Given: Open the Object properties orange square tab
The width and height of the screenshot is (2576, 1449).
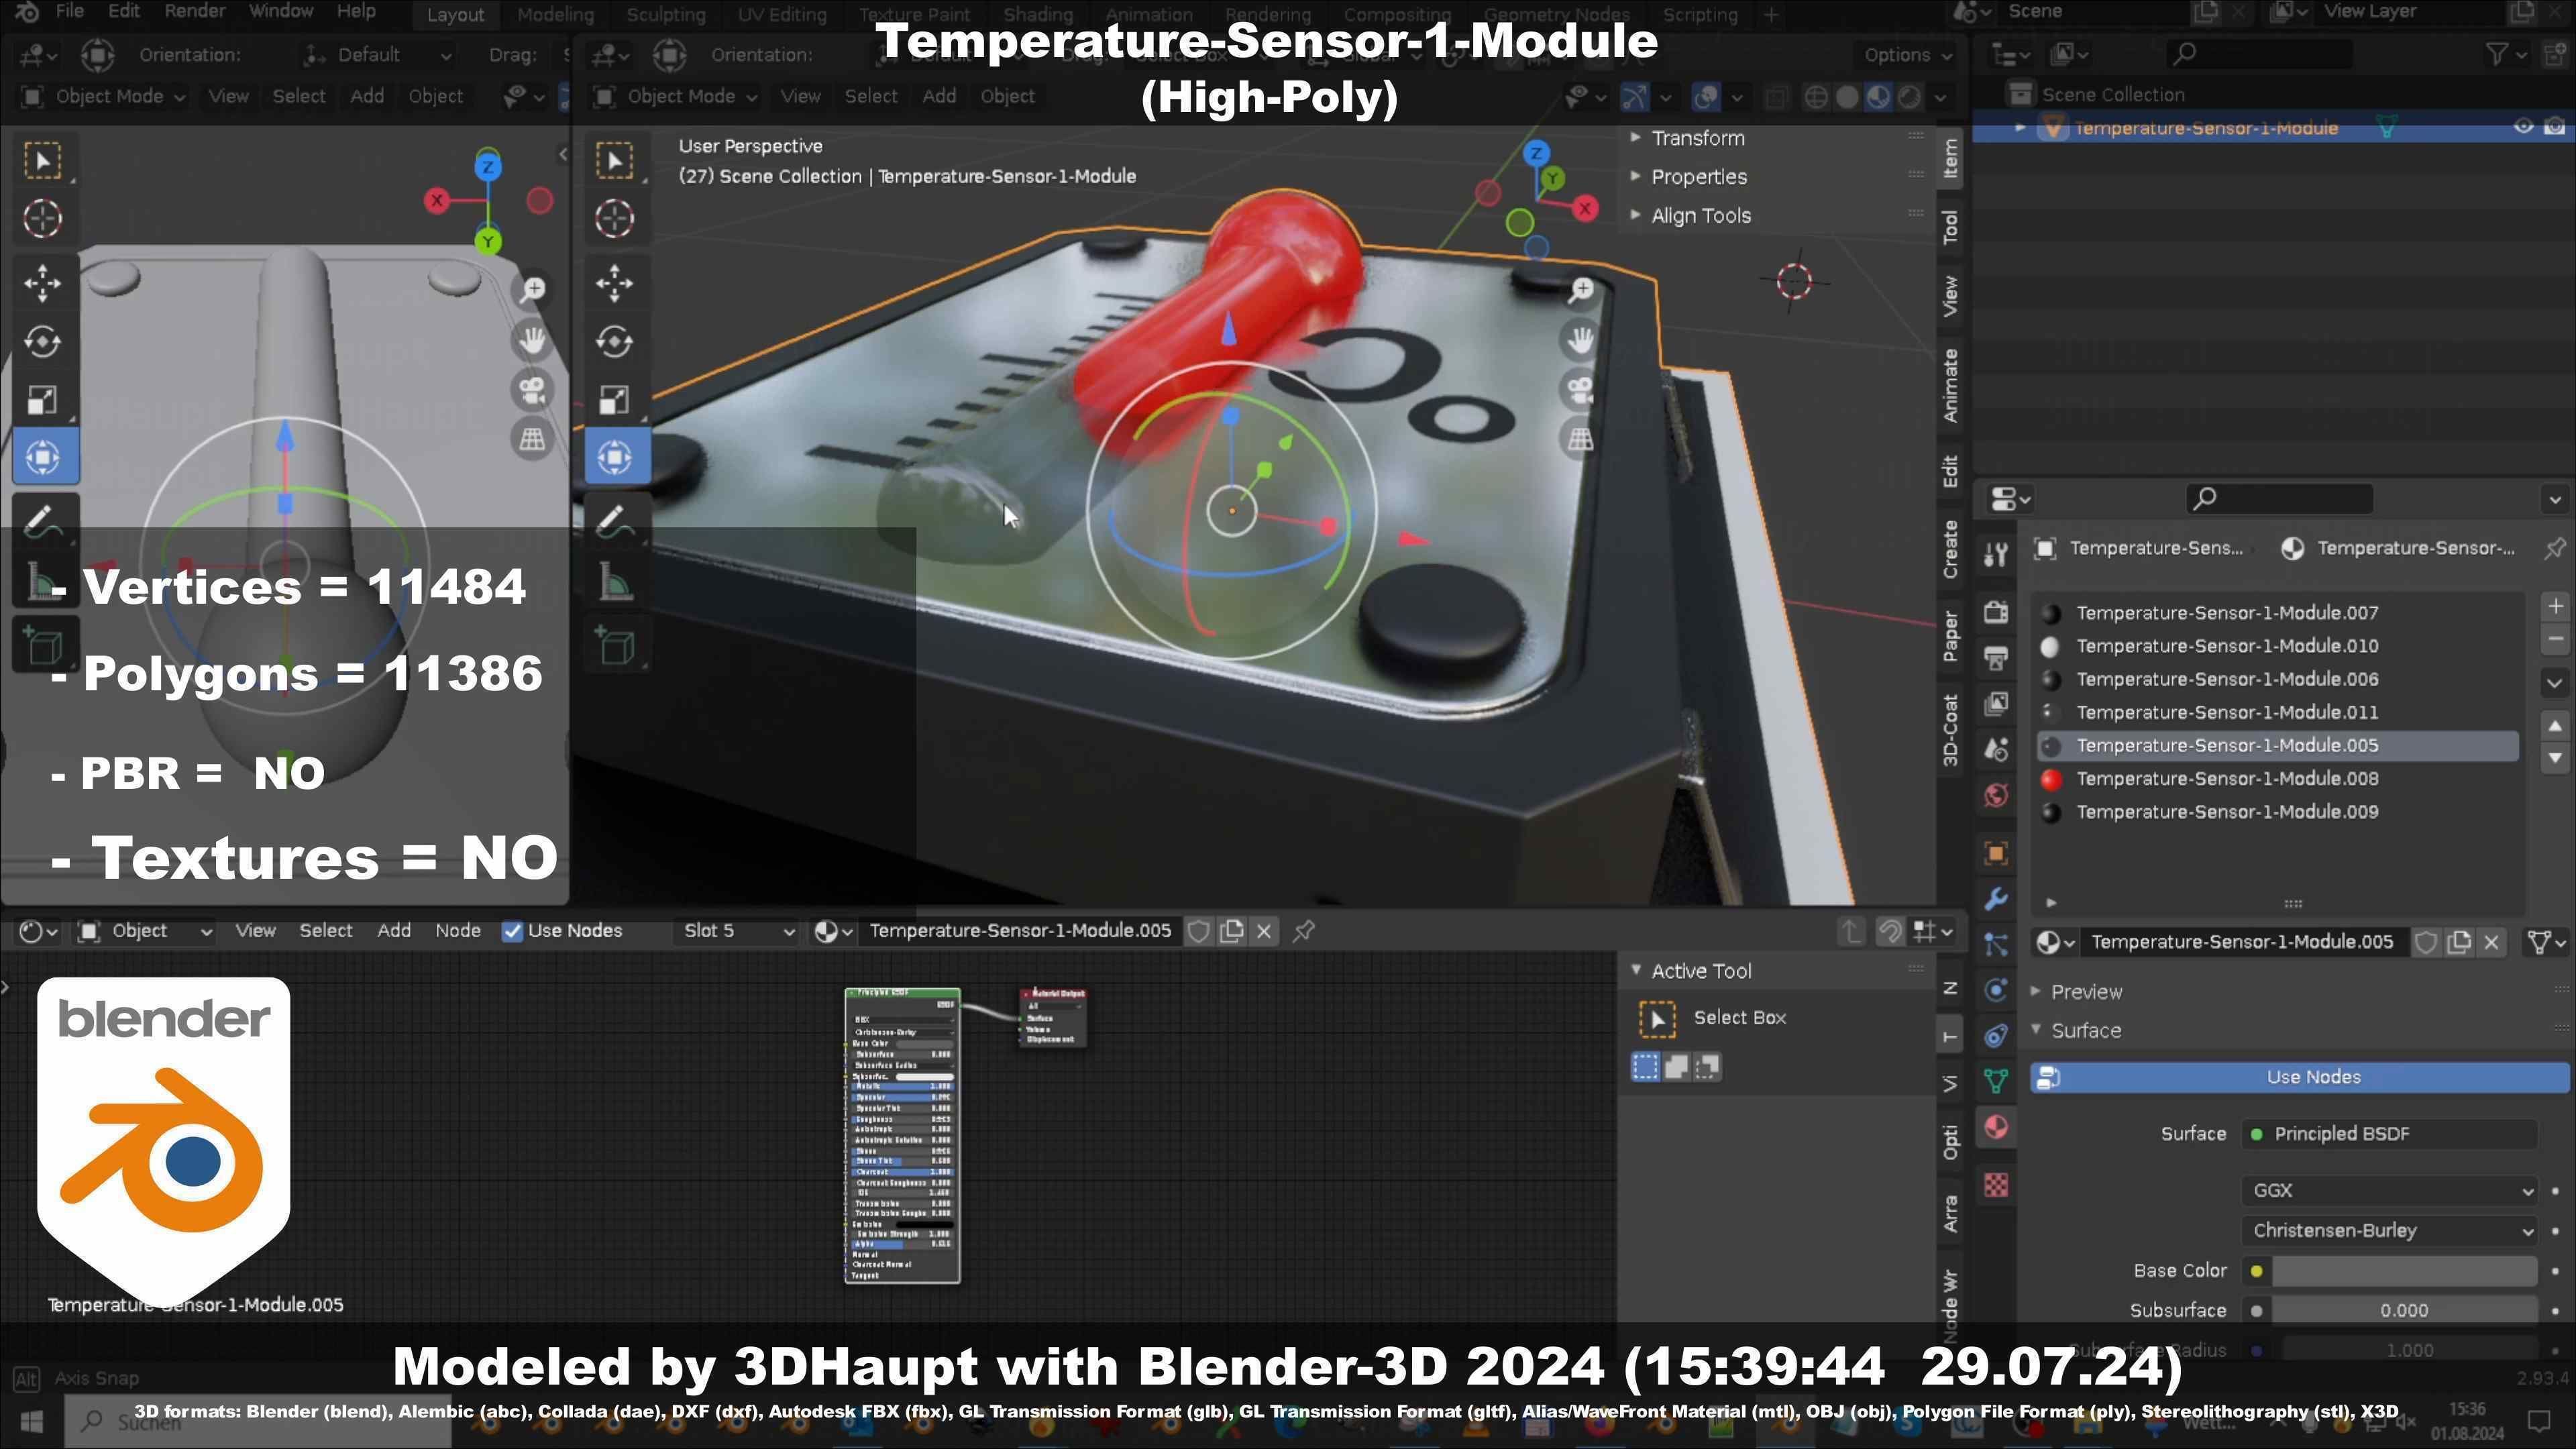Looking at the screenshot, I should coord(1996,854).
